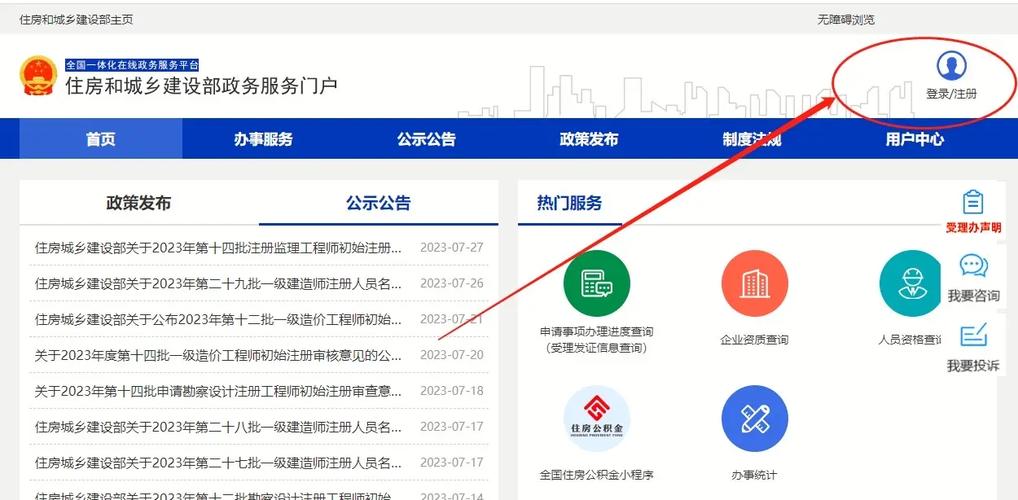This screenshot has height=500, width=1018.
Task: Select the 热门服务 tab
Action: (569, 203)
